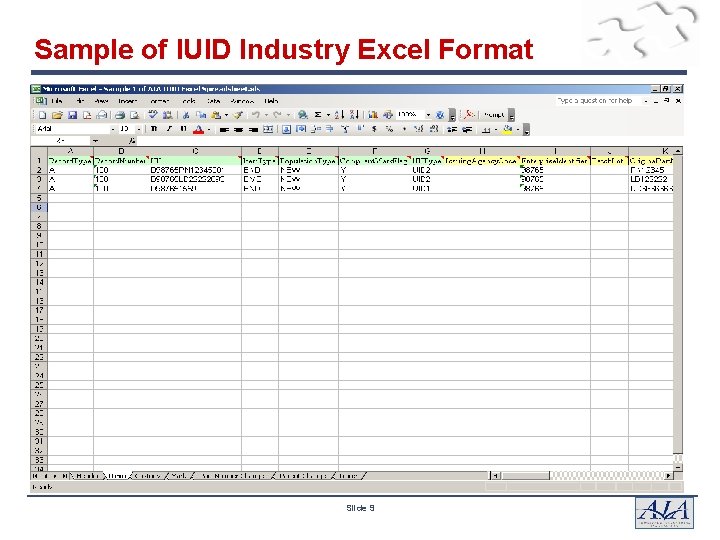Align text left
Screen dimensions: 720x540
pyautogui.click(x=224, y=130)
